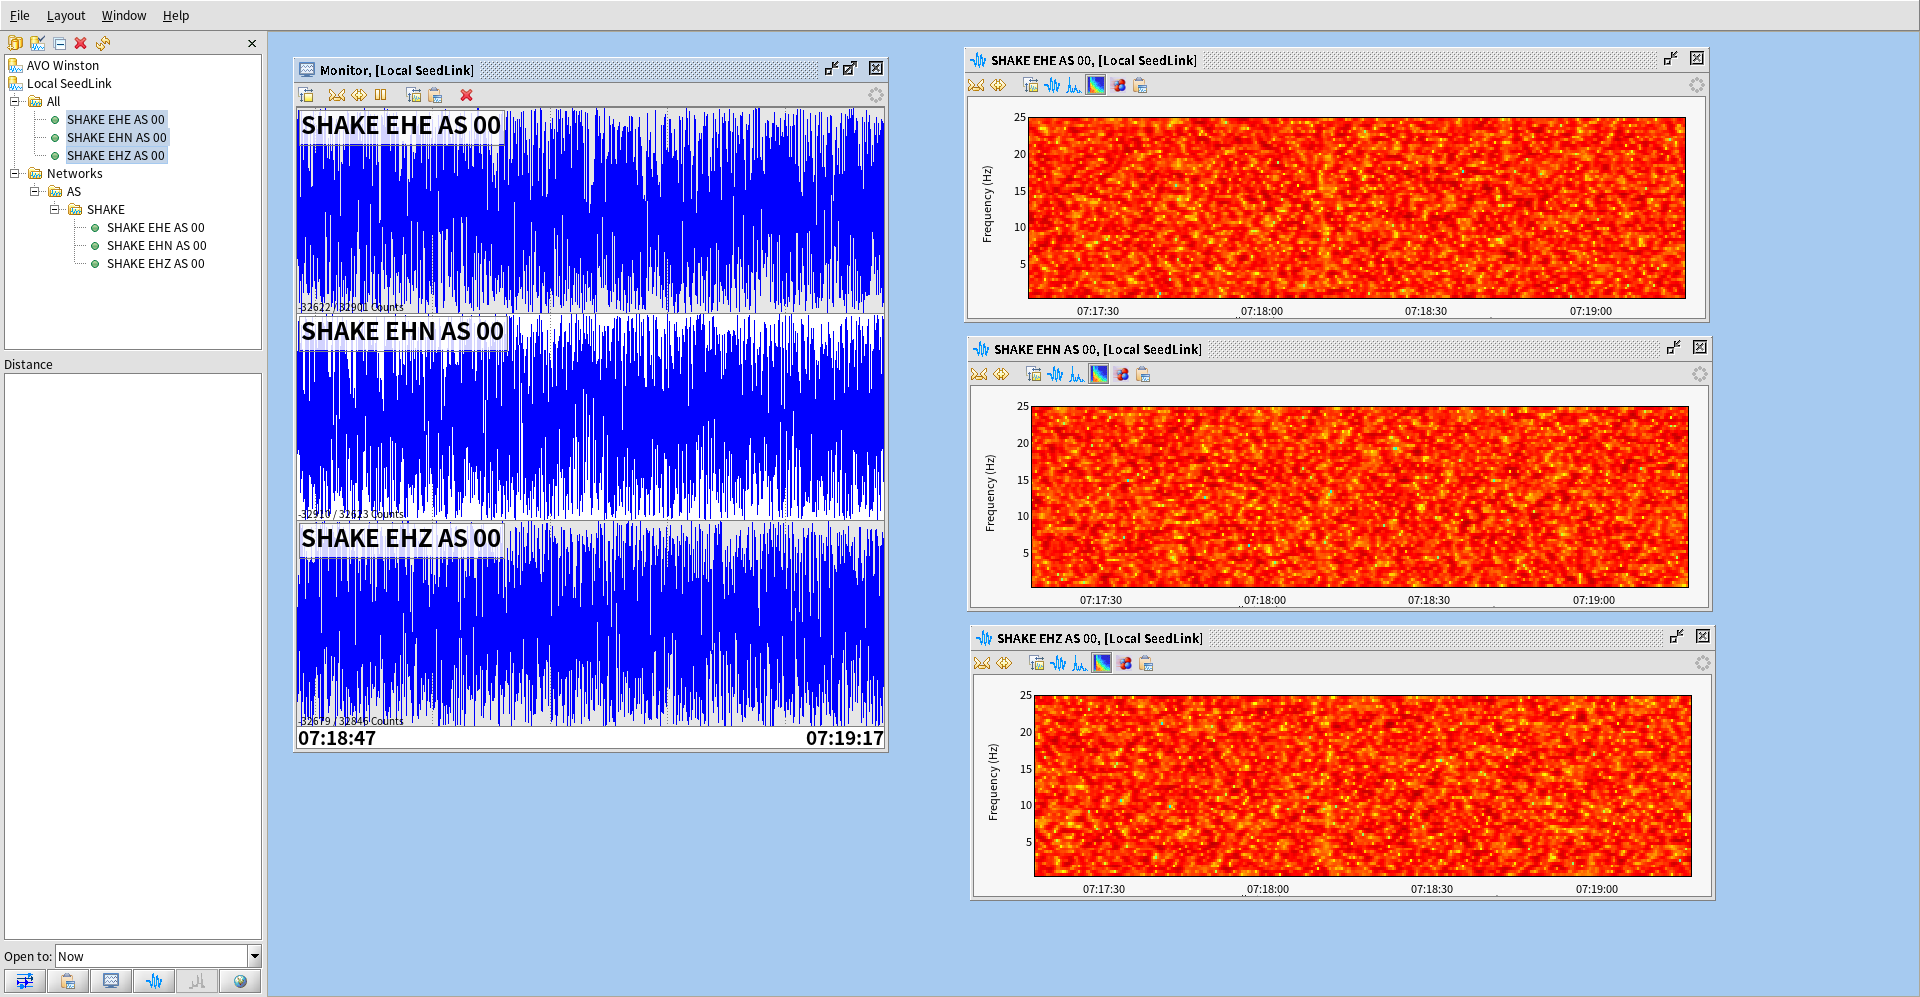This screenshot has width=1920, height=997.
Task: Toggle wave view in SHAKE EHZ window
Action: [x=1058, y=663]
